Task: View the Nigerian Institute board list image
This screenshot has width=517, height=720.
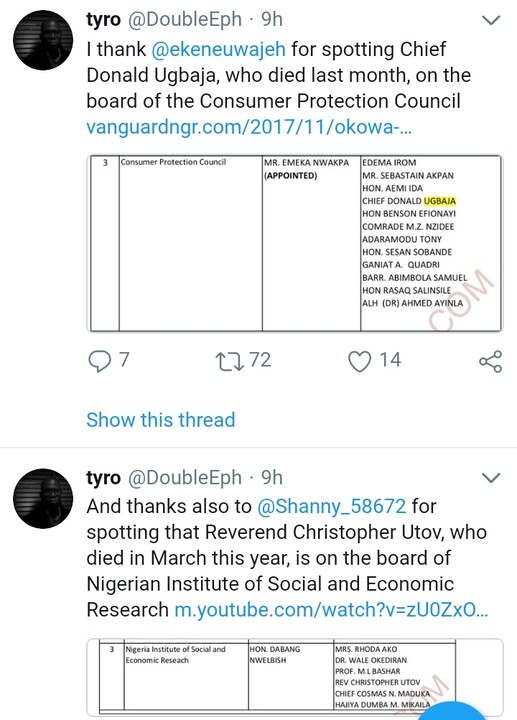Action: pyautogui.click(x=295, y=678)
